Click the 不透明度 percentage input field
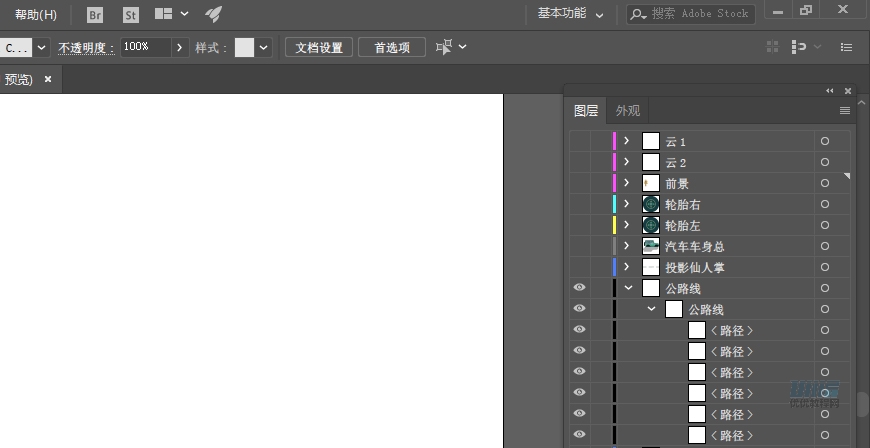This screenshot has height=448, width=870. click(145, 47)
